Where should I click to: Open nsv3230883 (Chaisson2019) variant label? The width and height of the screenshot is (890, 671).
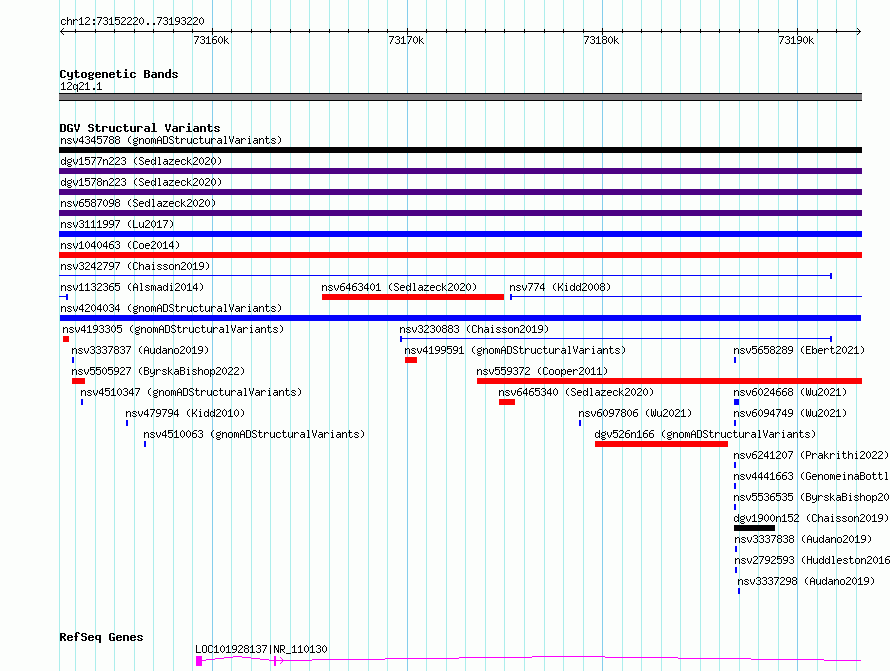[x=474, y=329]
